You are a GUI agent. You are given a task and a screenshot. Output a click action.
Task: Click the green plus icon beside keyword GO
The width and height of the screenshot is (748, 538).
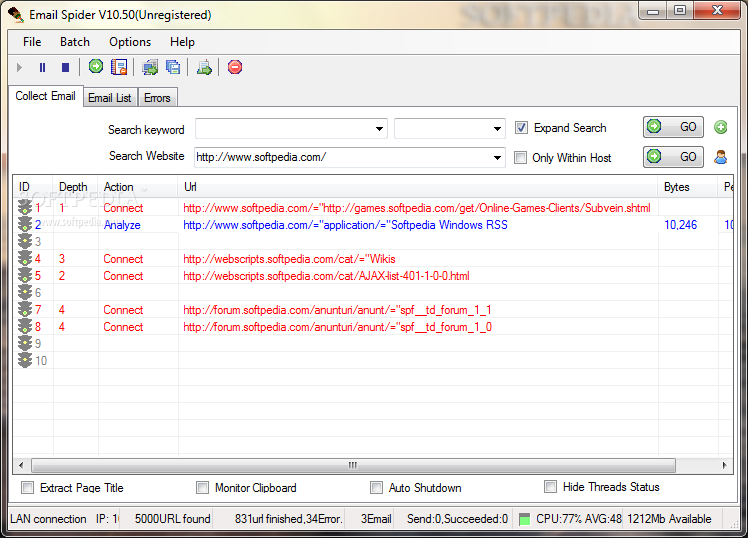(720, 127)
